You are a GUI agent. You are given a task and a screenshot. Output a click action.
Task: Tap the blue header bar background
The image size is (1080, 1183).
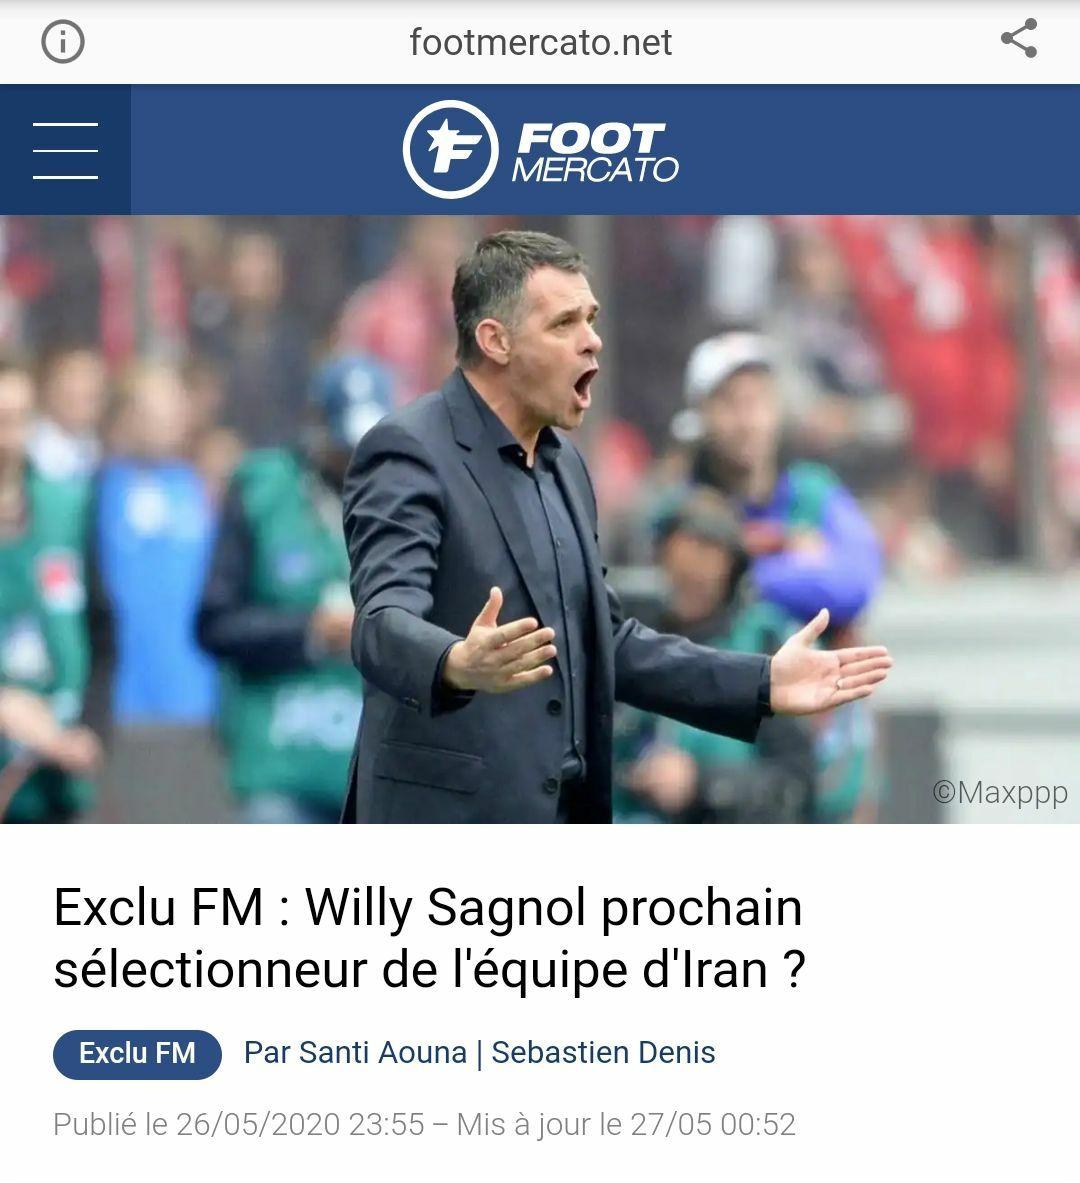868,149
